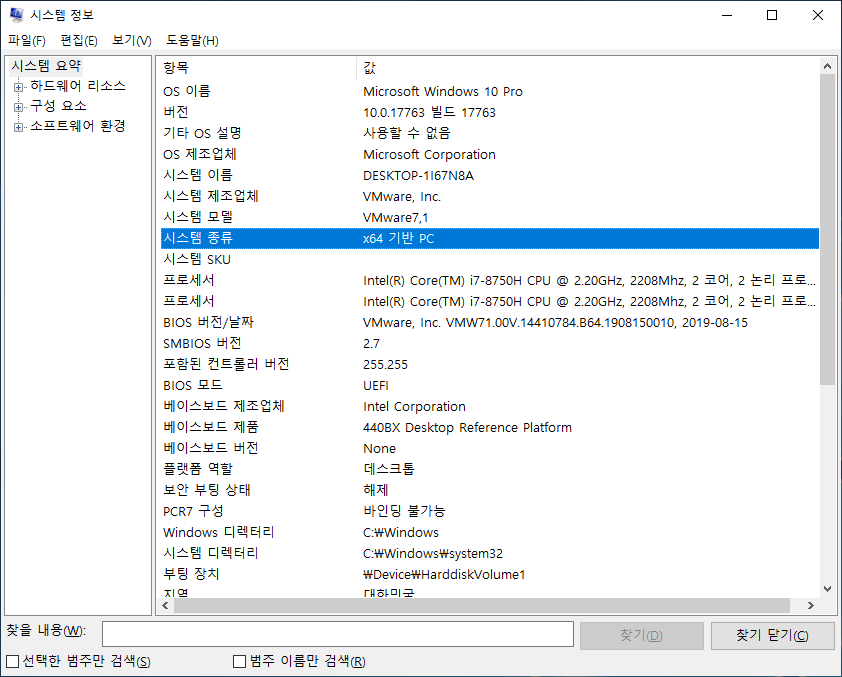Expand the 하드웨어 리소스 node
Image resolution: width=842 pixels, height=677 pixels.
point(18,87)
